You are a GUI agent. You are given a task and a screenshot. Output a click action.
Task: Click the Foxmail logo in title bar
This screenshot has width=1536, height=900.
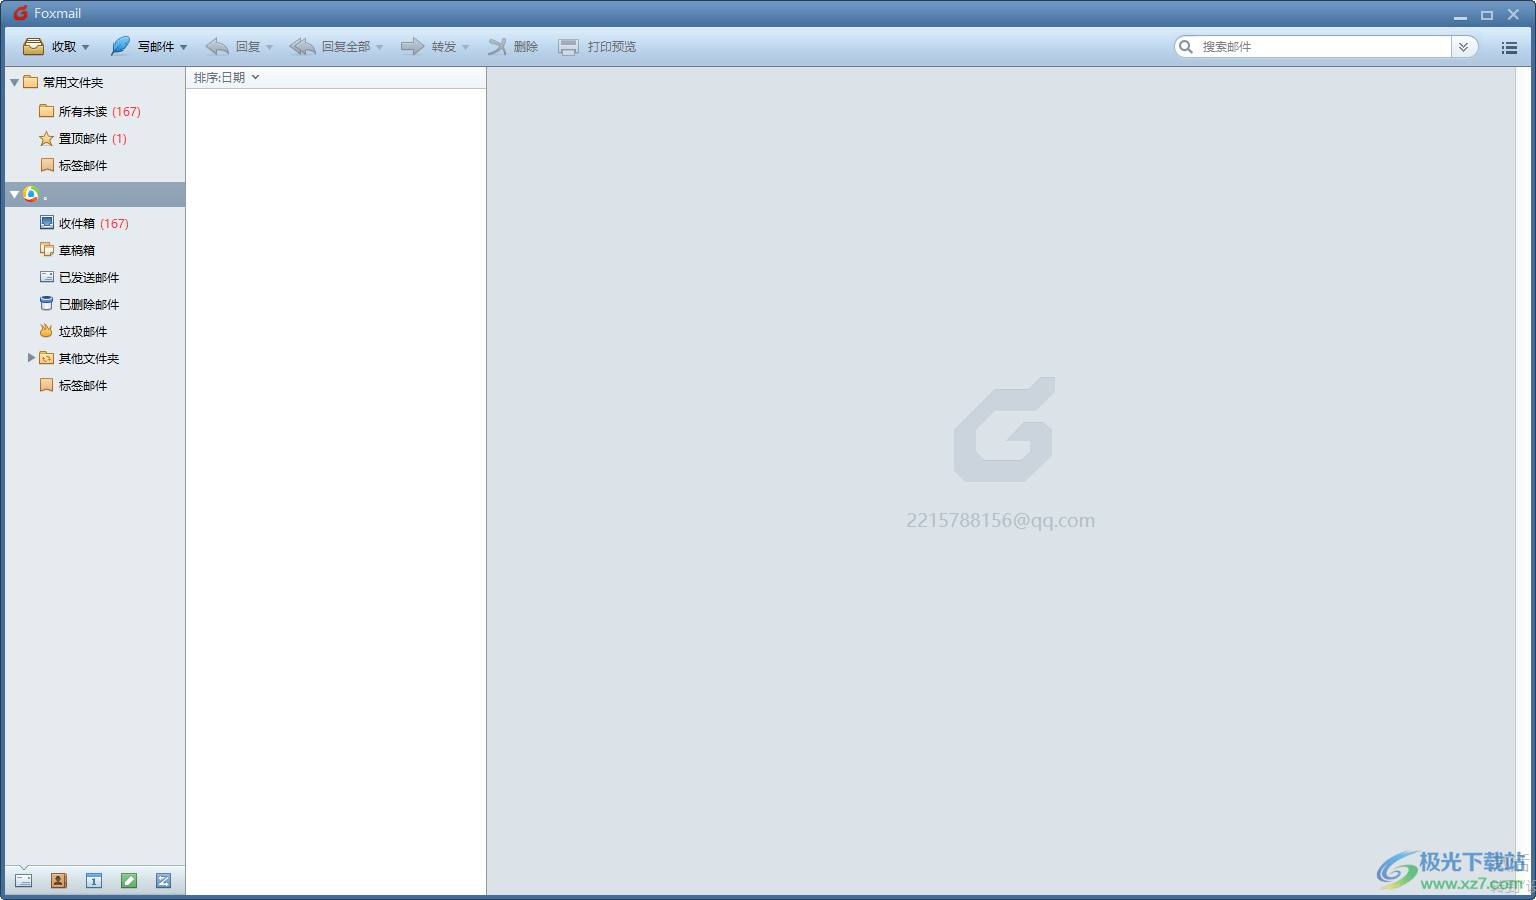(x=20, y=13)
